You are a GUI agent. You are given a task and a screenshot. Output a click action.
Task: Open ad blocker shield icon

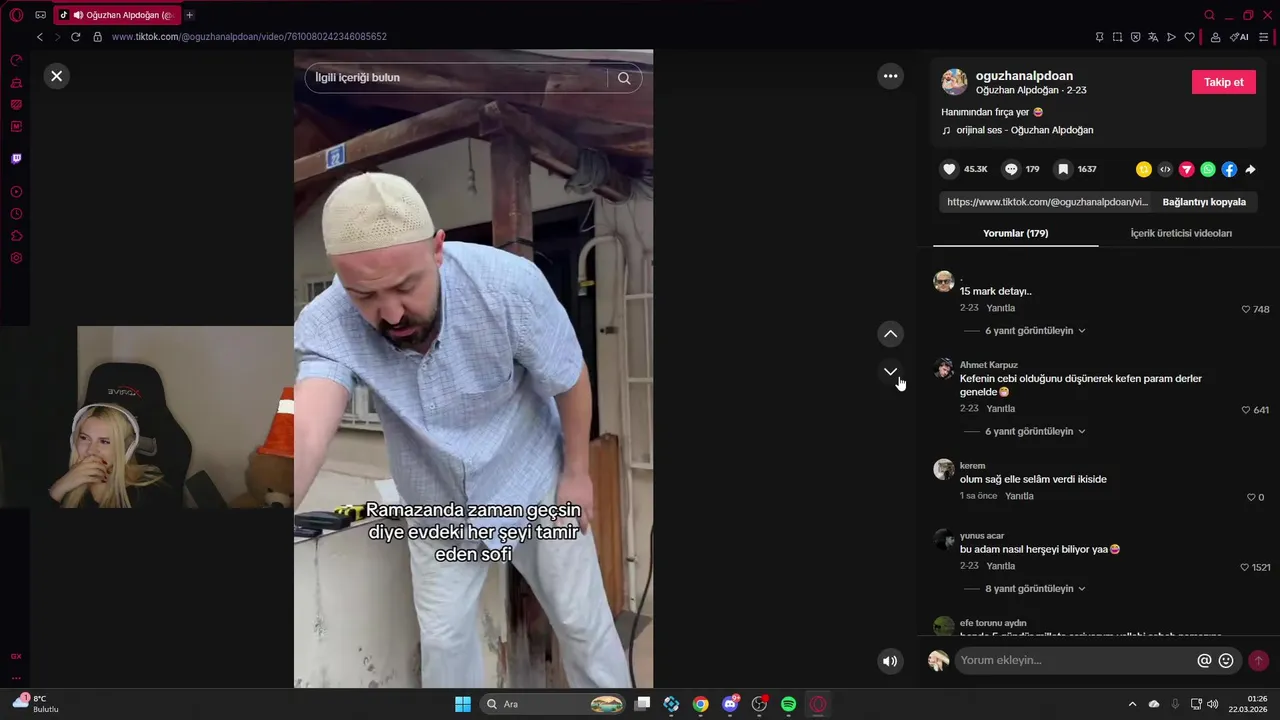pyautogui.click(x=1135, y=37)
